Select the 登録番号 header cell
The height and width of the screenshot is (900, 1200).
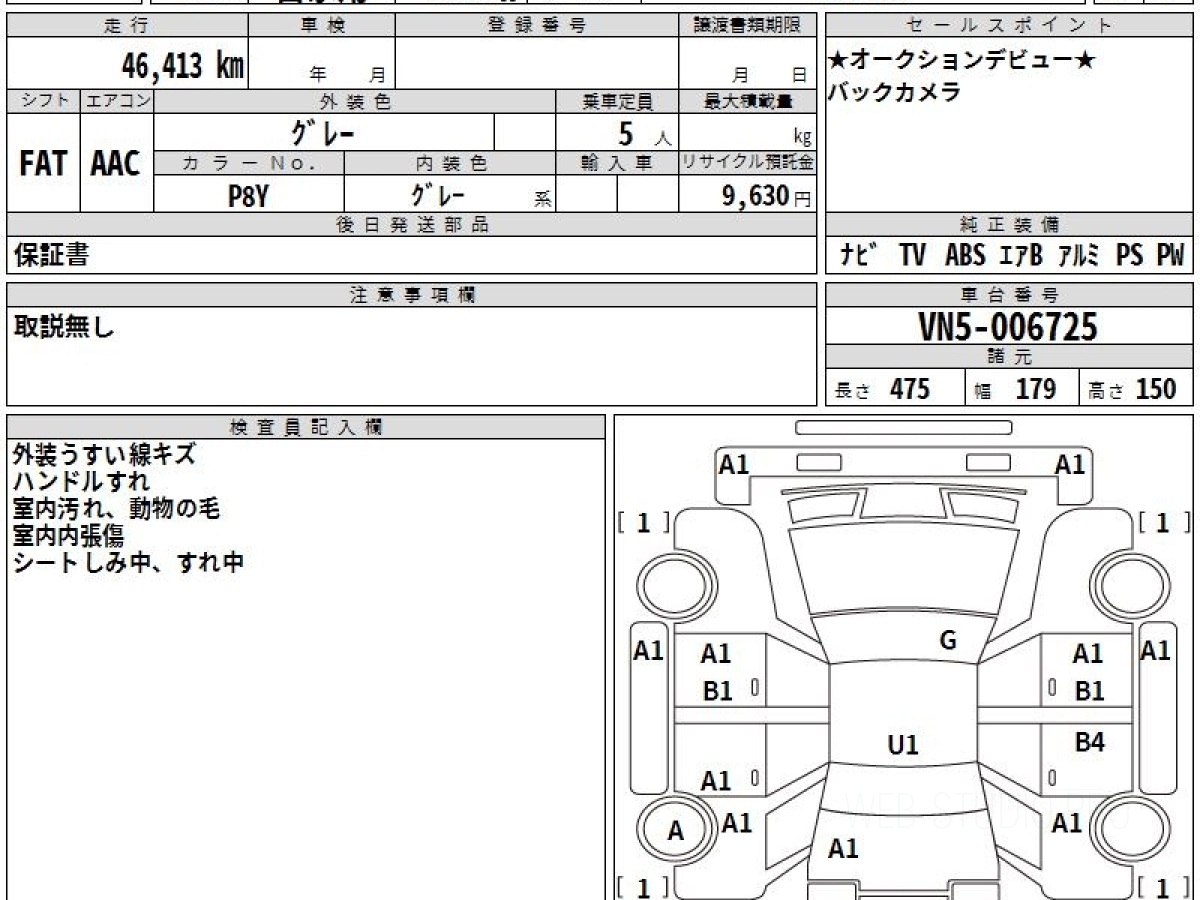point(536,25)
